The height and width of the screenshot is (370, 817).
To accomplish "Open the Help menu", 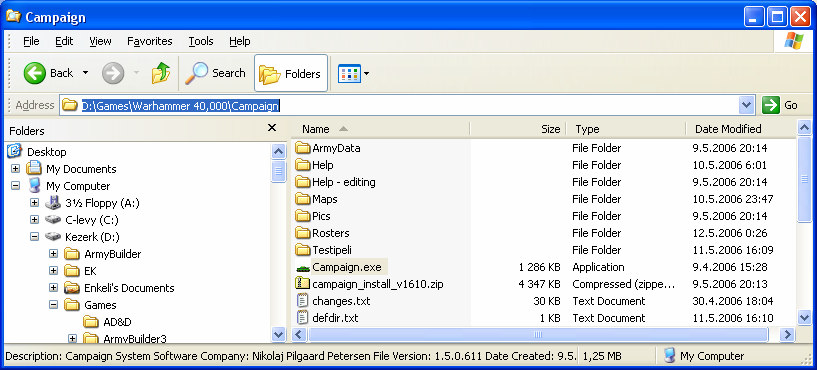I will pyautogui.click(x=239, y=41).
